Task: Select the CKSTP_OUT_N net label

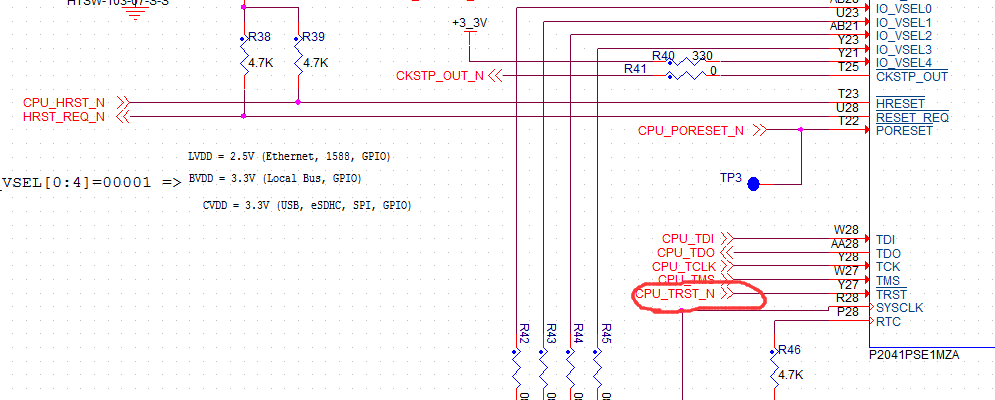Action: (x=439, y=76)
